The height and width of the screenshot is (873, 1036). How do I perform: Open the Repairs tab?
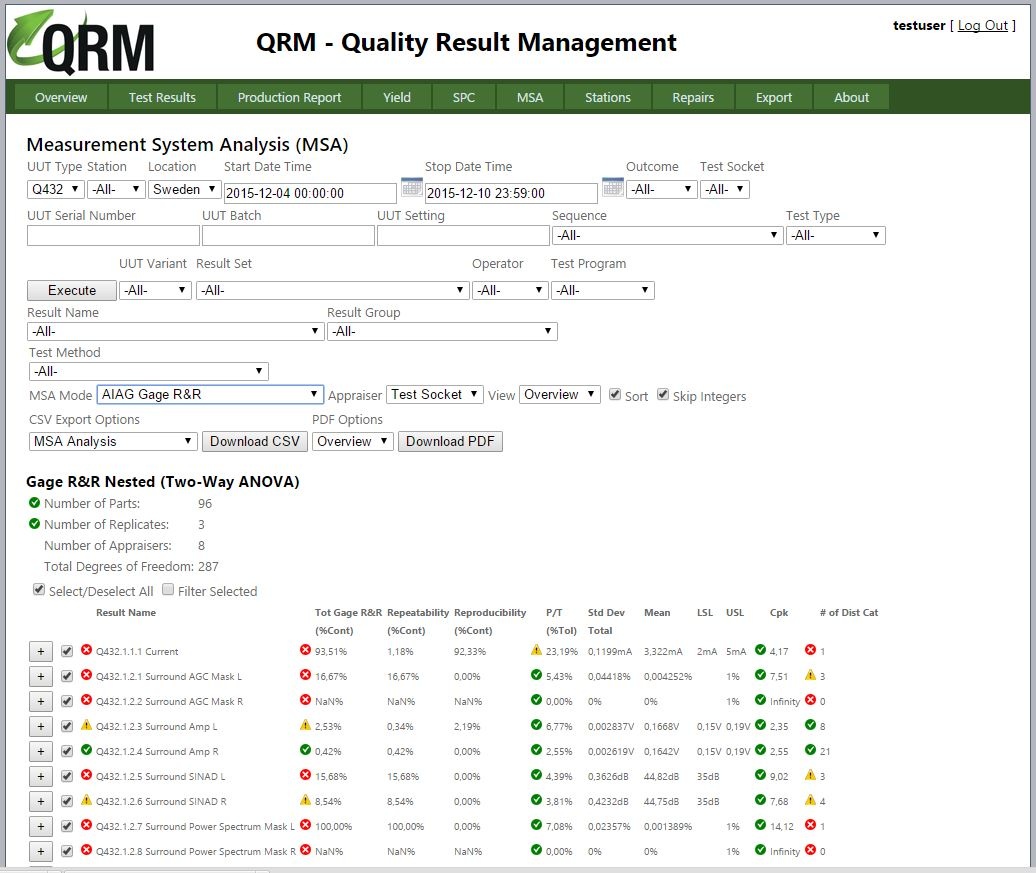point(693,97)
